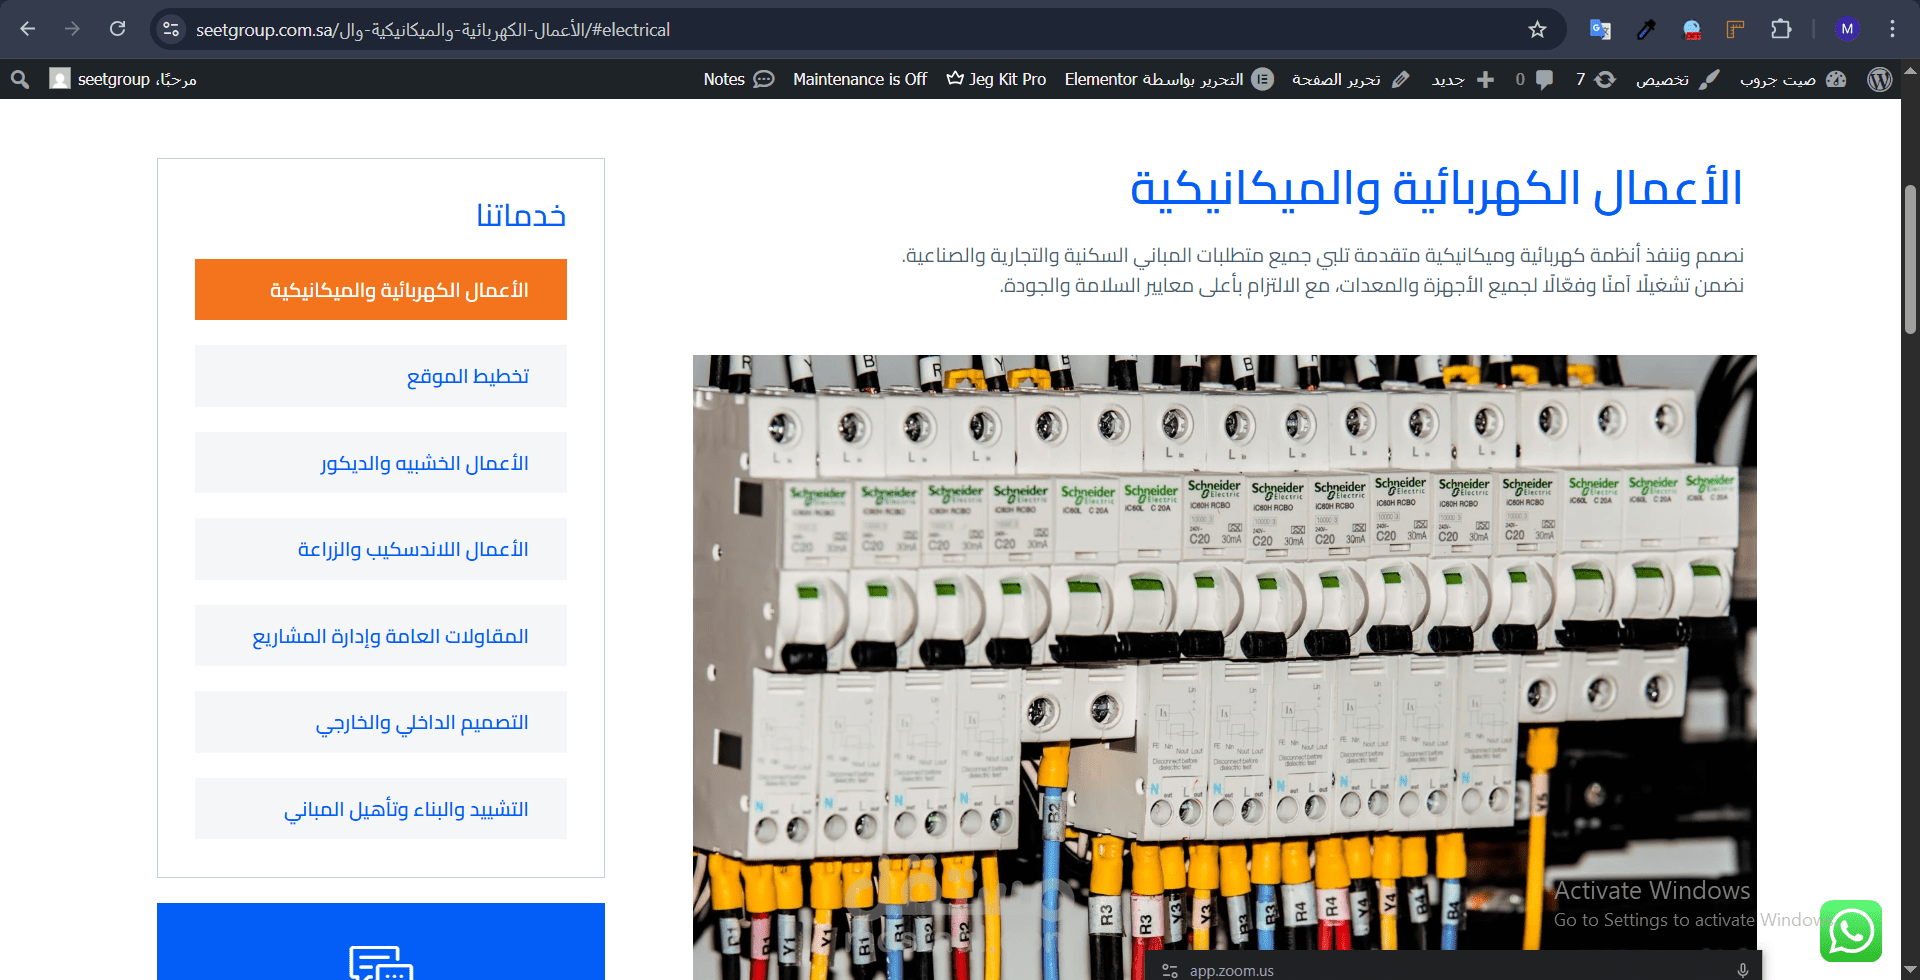The width and height of the screenshot is (1920, 980).
Task: Open site information icon in address bar
Action: tap(171, 30)
